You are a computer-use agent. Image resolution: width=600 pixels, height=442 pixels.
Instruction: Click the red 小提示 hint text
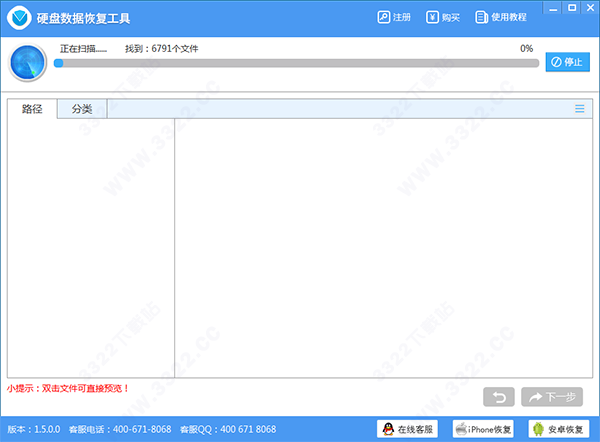pyautogui.click(x=67, y=388)
